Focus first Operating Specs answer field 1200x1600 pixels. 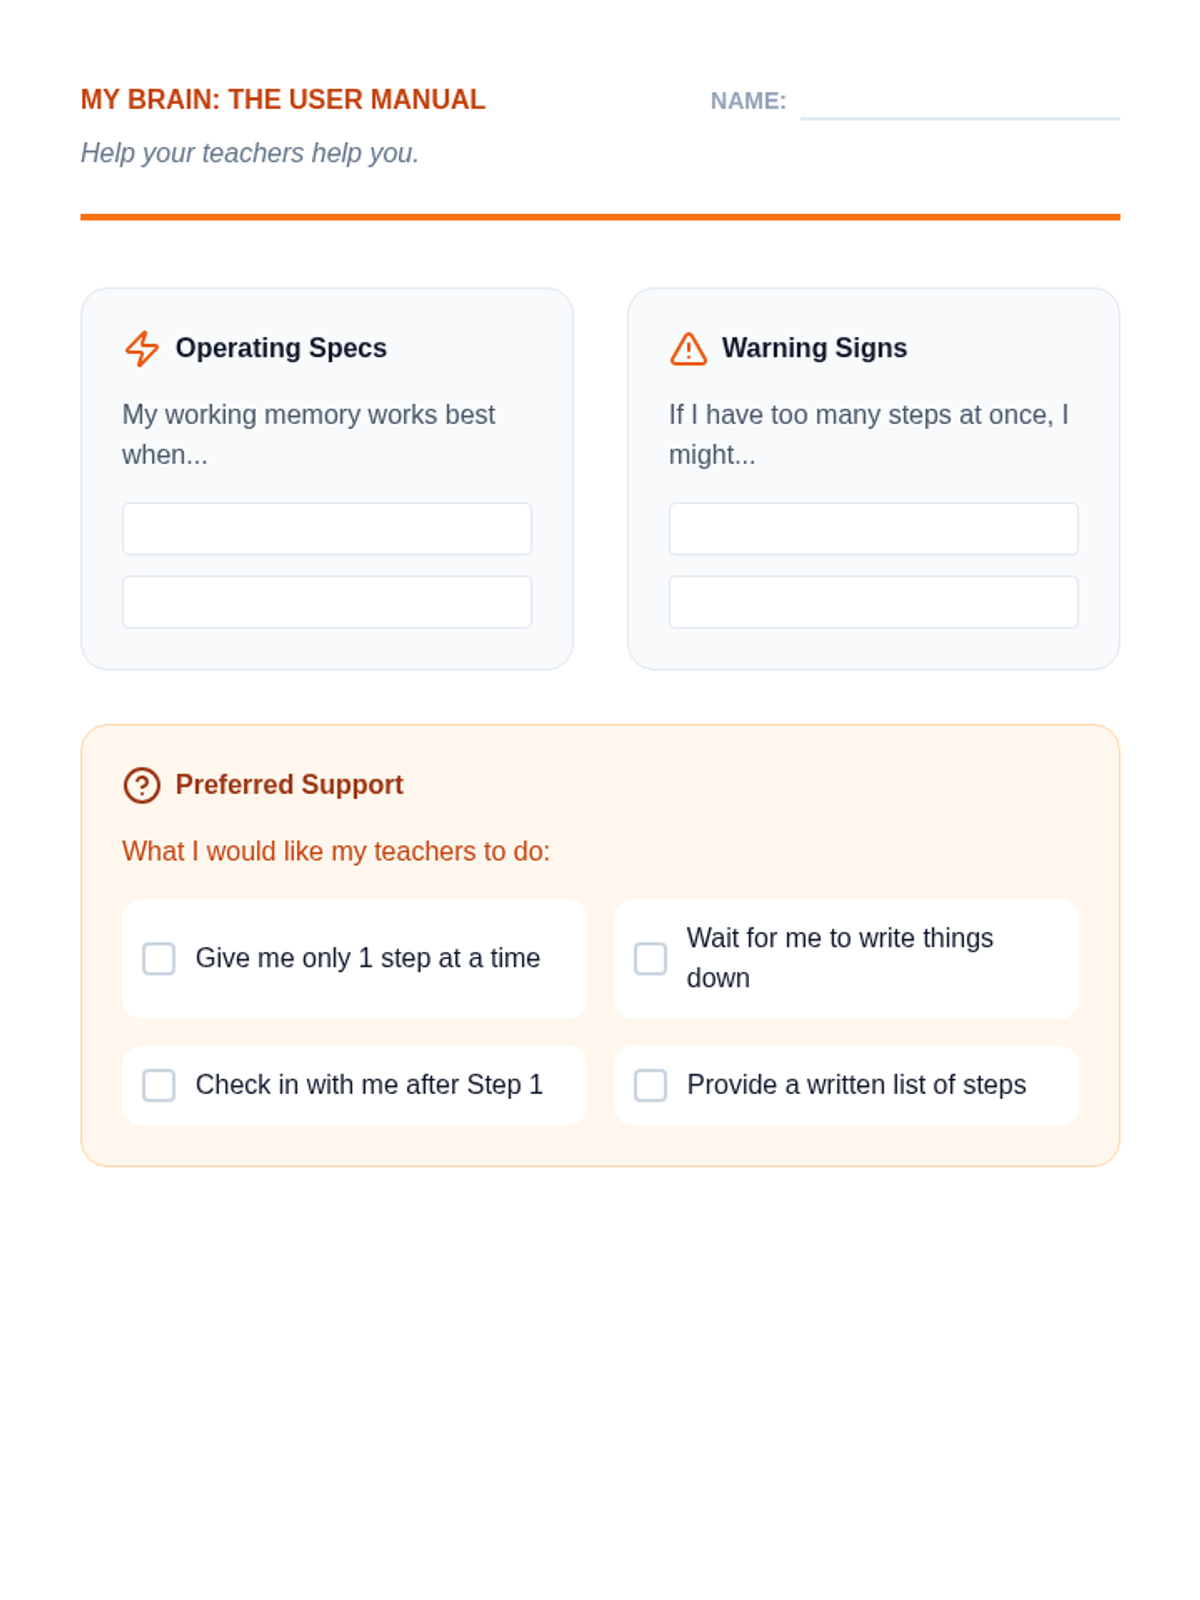[327, 529]
